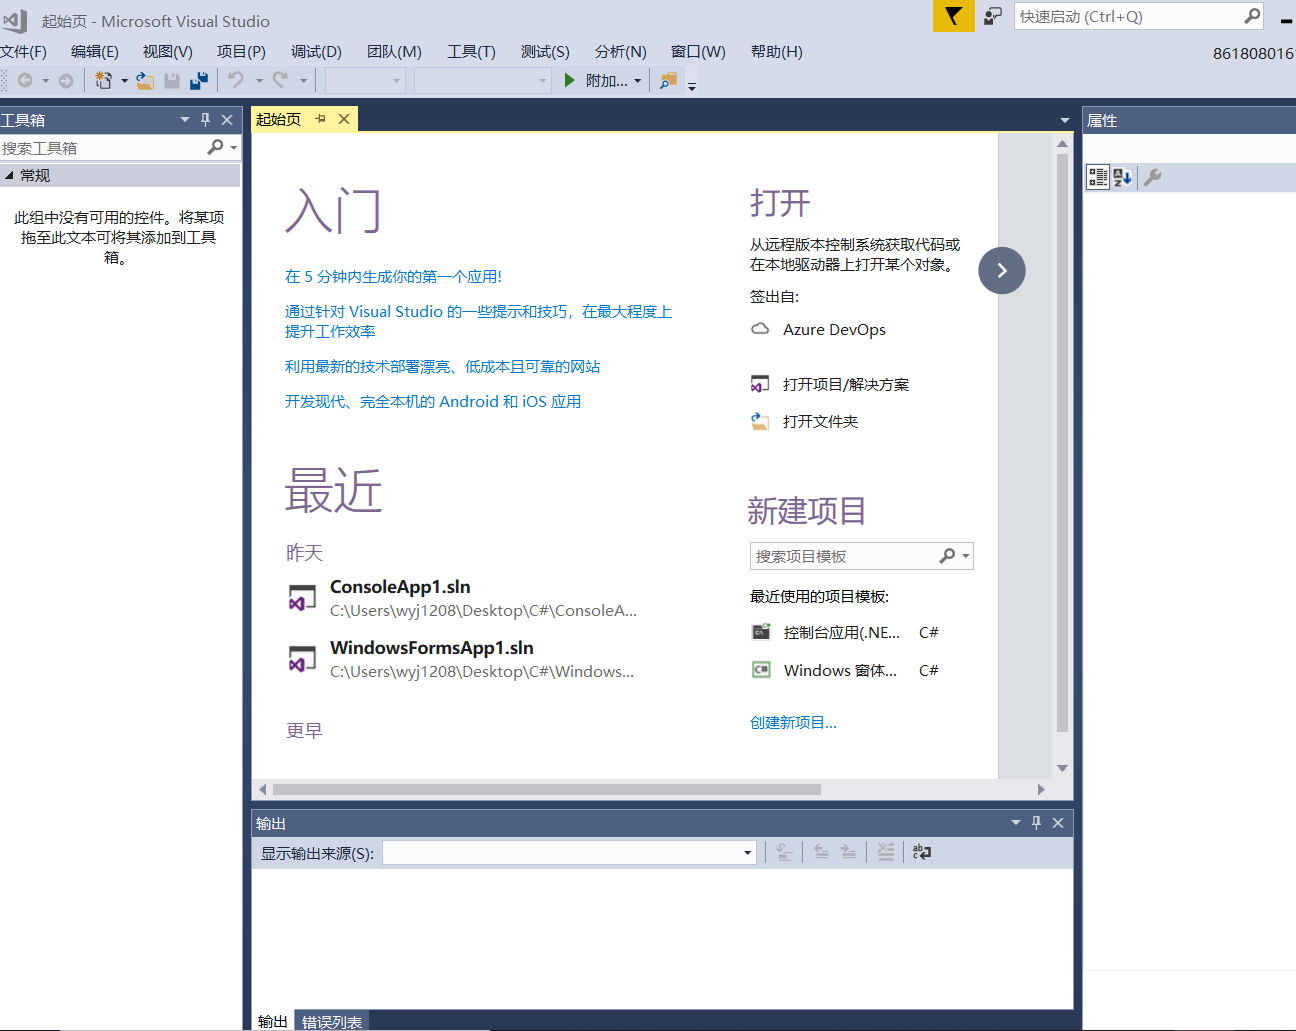Click the 'build your first app in 5 minutes' link
The height and width of the screenshot is (1031, 1296).
tap(393, 276)
